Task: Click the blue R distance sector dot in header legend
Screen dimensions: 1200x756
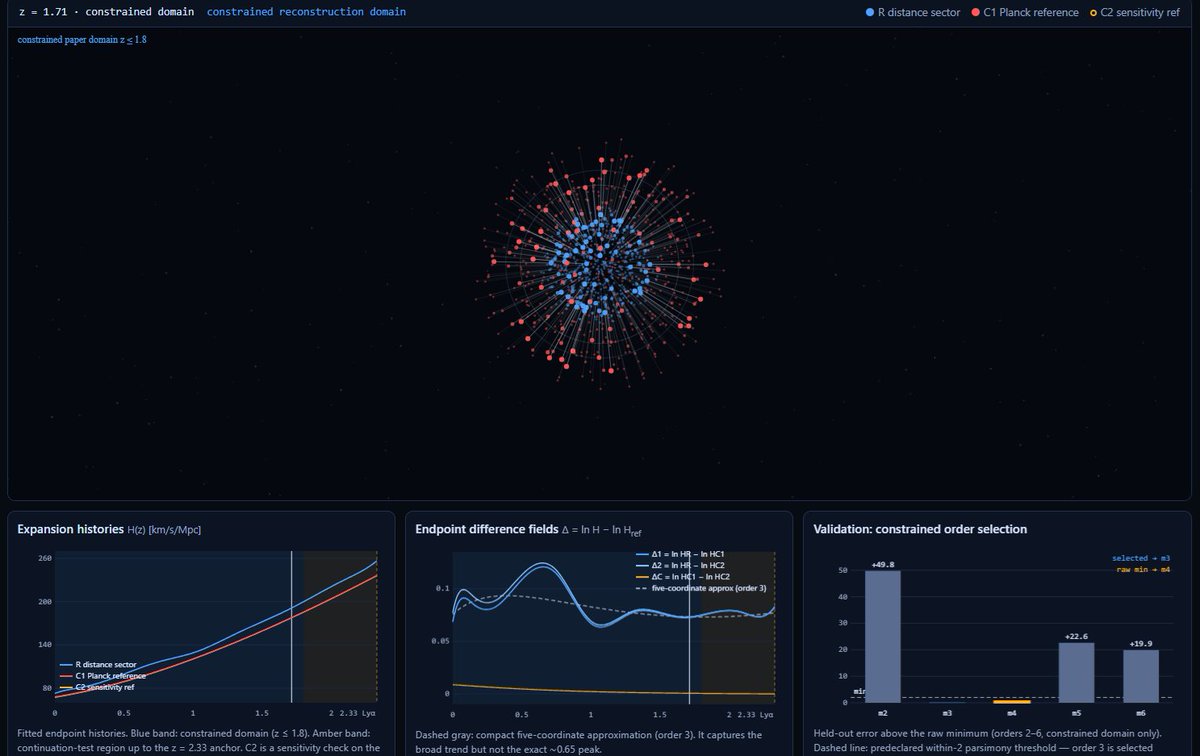Action: (870, 13)
